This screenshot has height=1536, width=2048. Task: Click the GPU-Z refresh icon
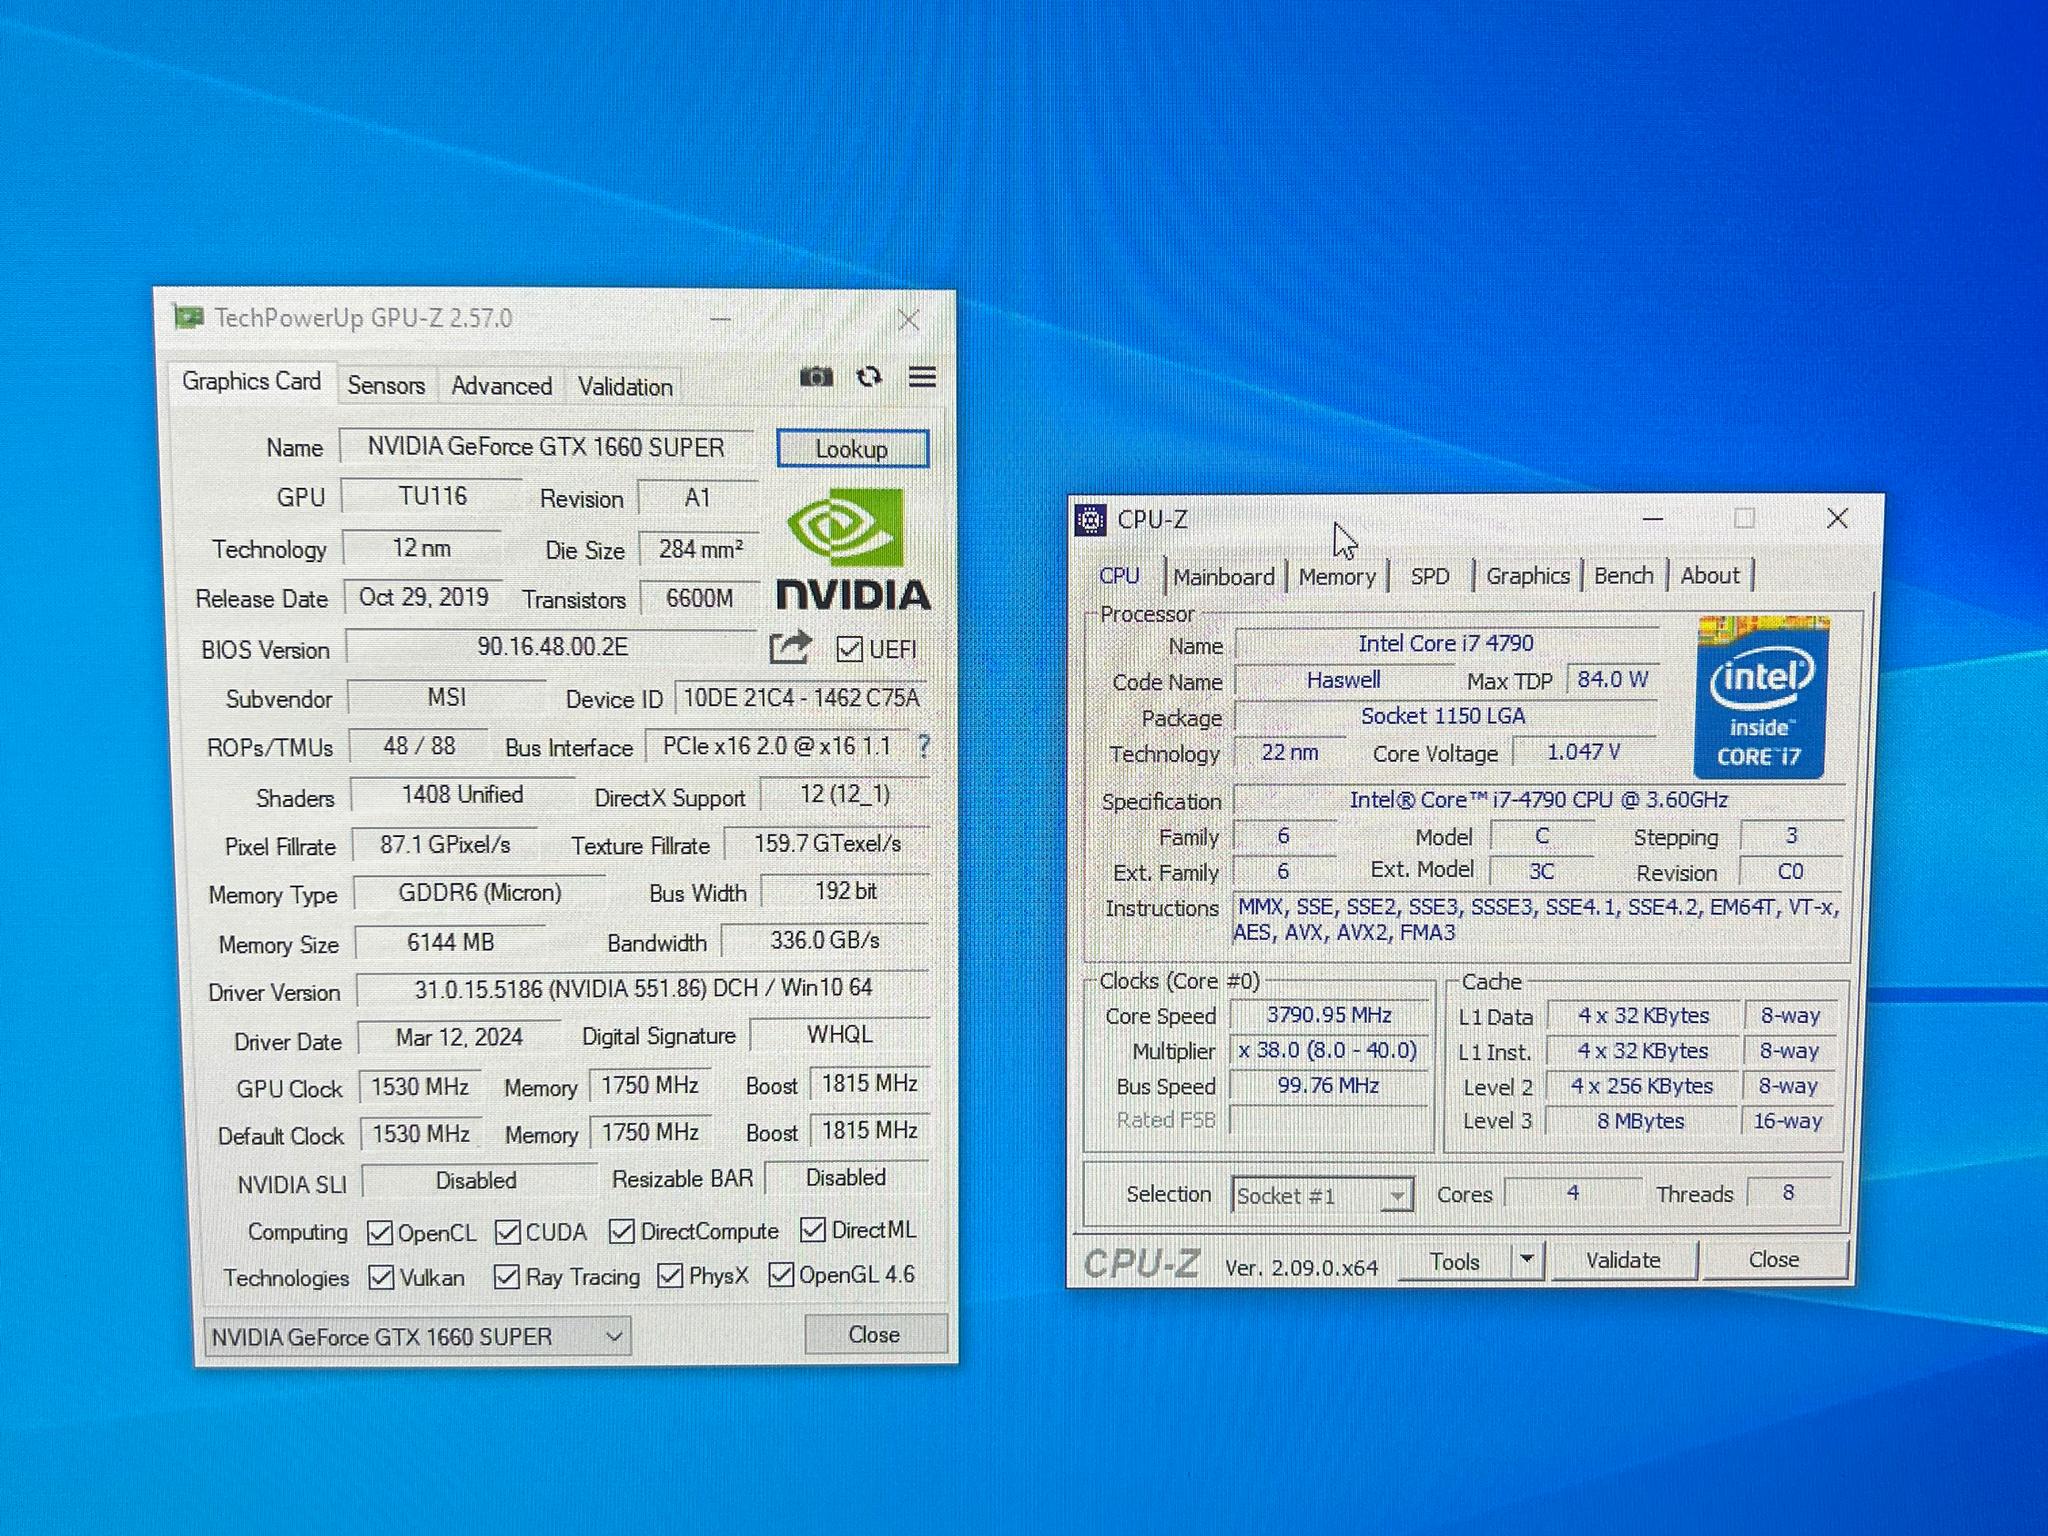[869, 377]
